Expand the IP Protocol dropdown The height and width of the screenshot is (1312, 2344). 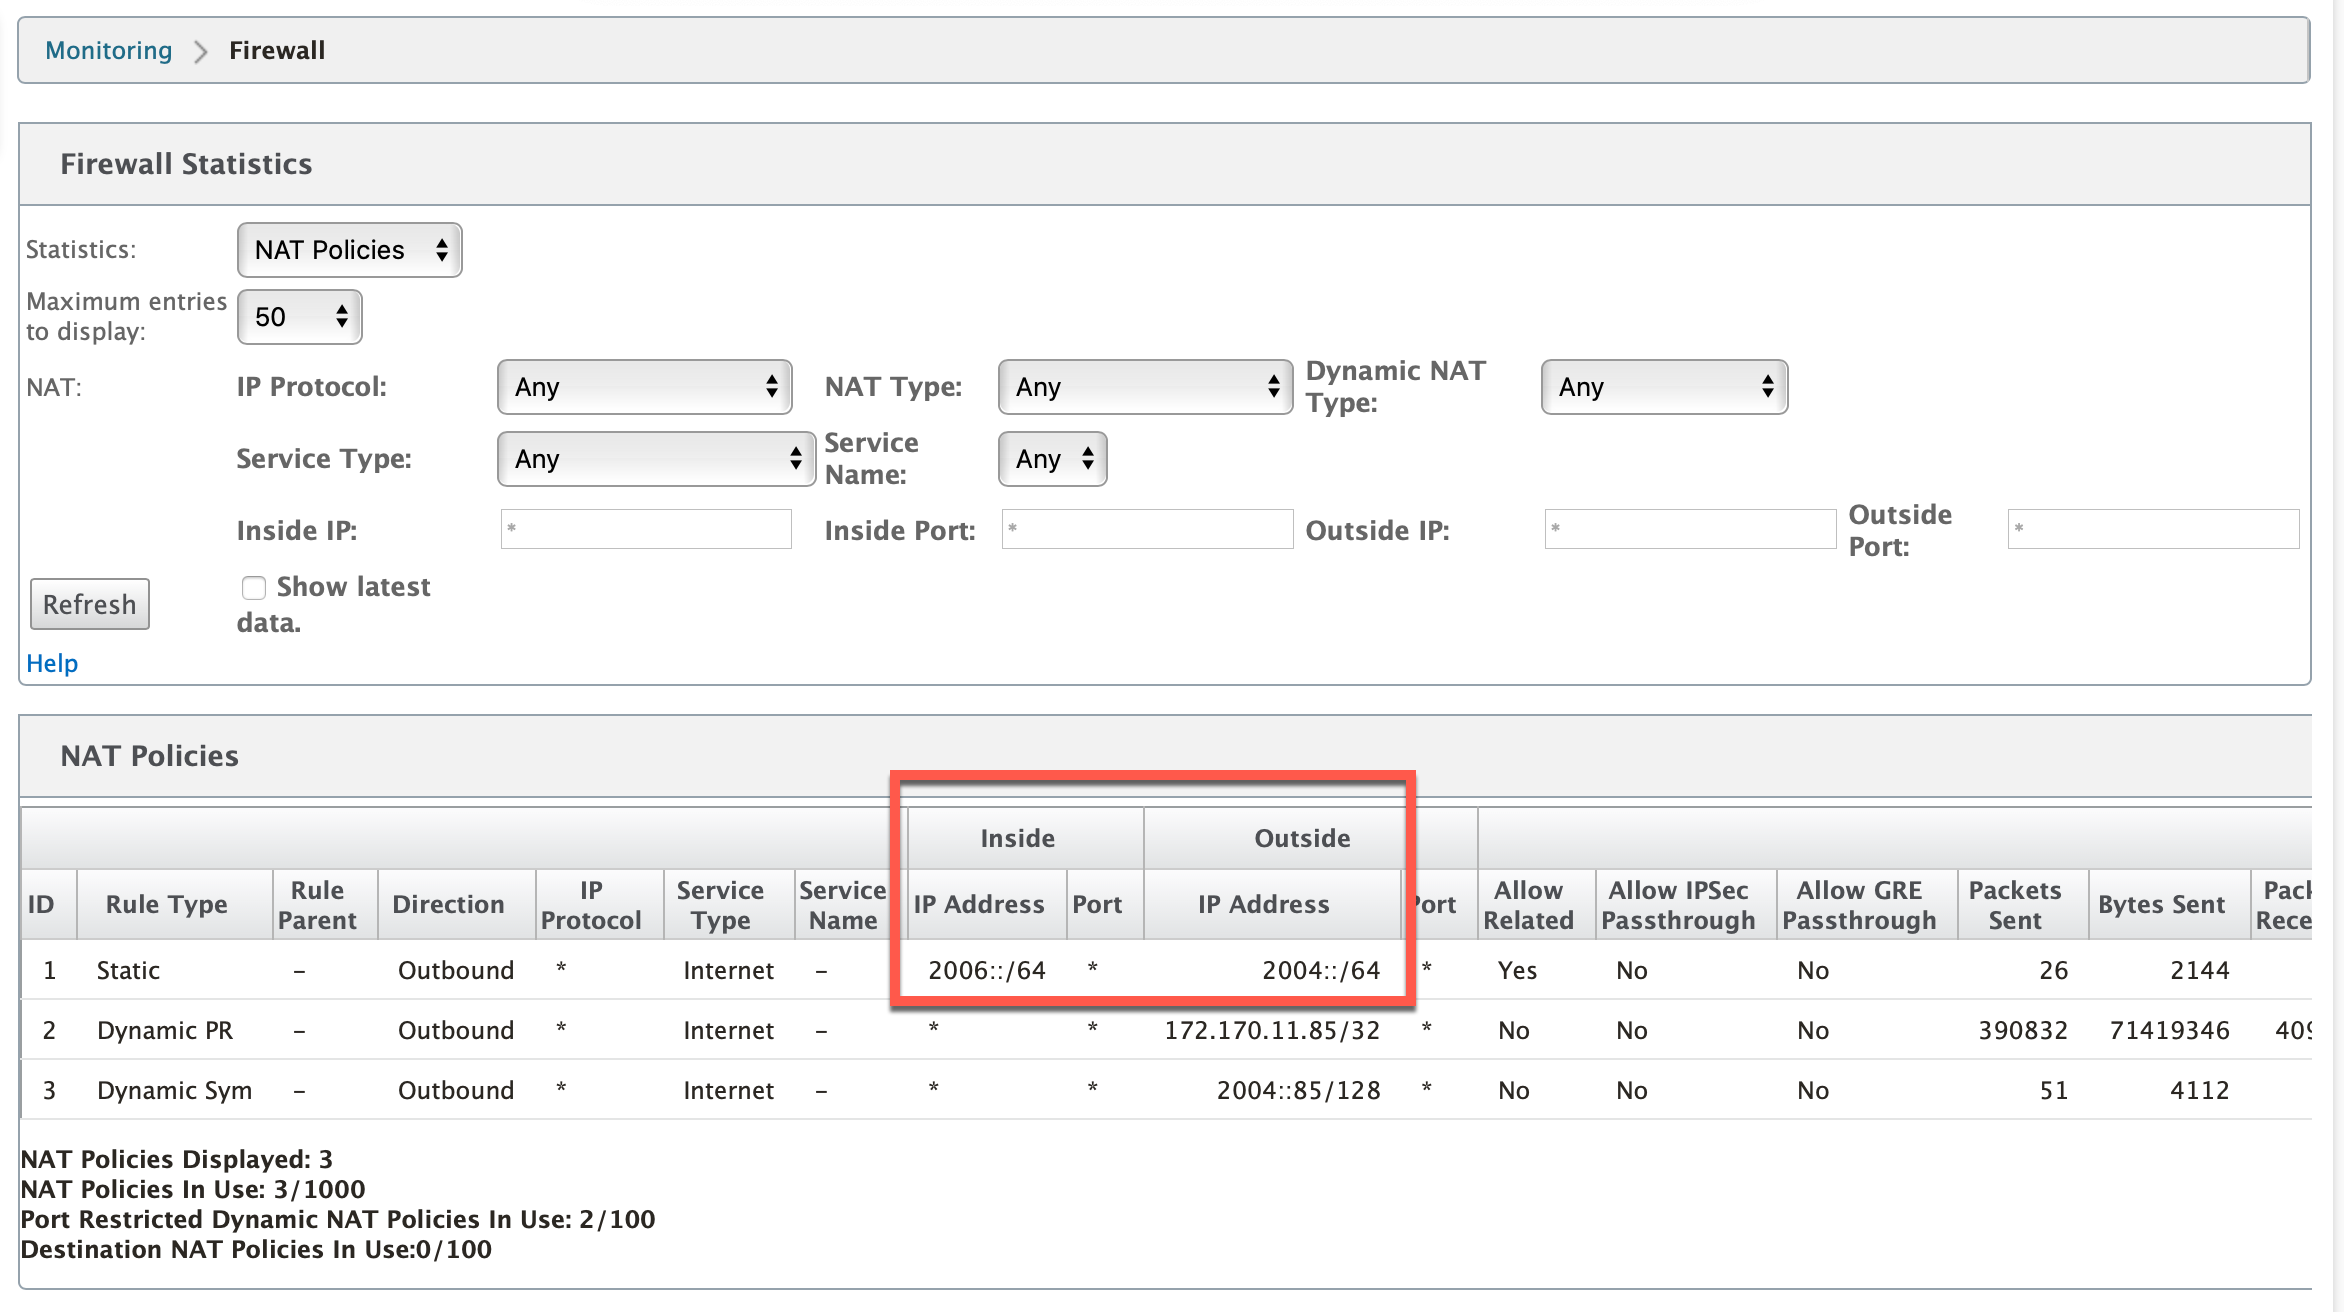click(x=644, y=387)
